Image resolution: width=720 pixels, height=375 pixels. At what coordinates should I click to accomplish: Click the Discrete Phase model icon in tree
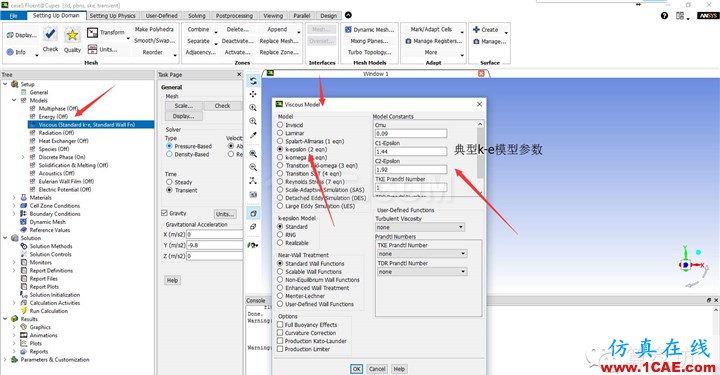tap(33, 157)
